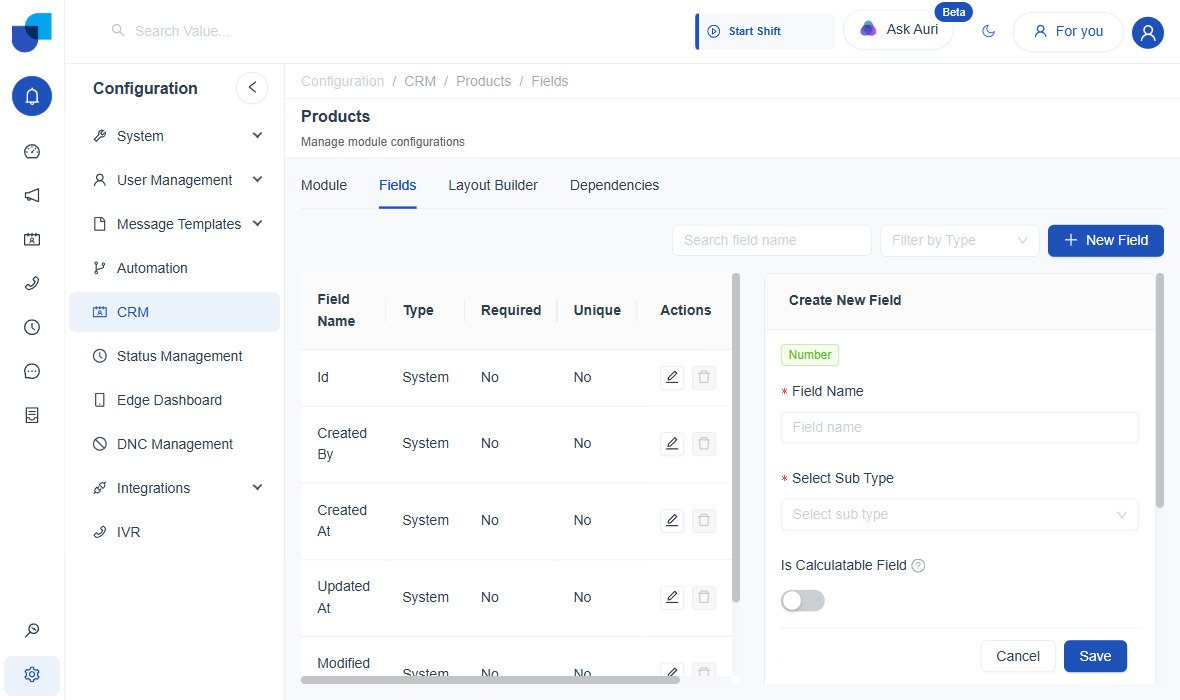1180x700 pixels.
Task: Click the Is Calculatable Field help icon
Action: coord(918,566)
